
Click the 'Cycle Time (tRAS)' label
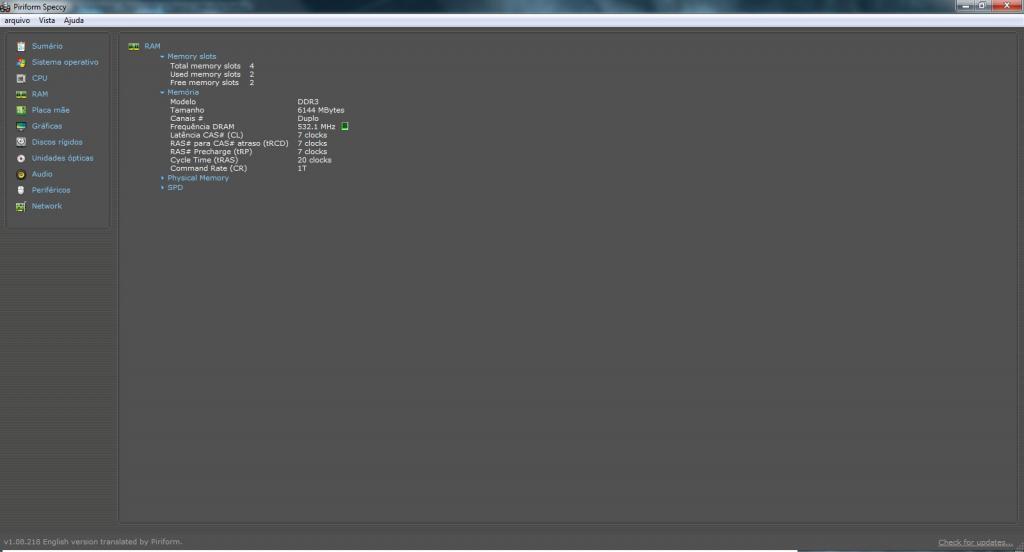[x=204, y=160]
